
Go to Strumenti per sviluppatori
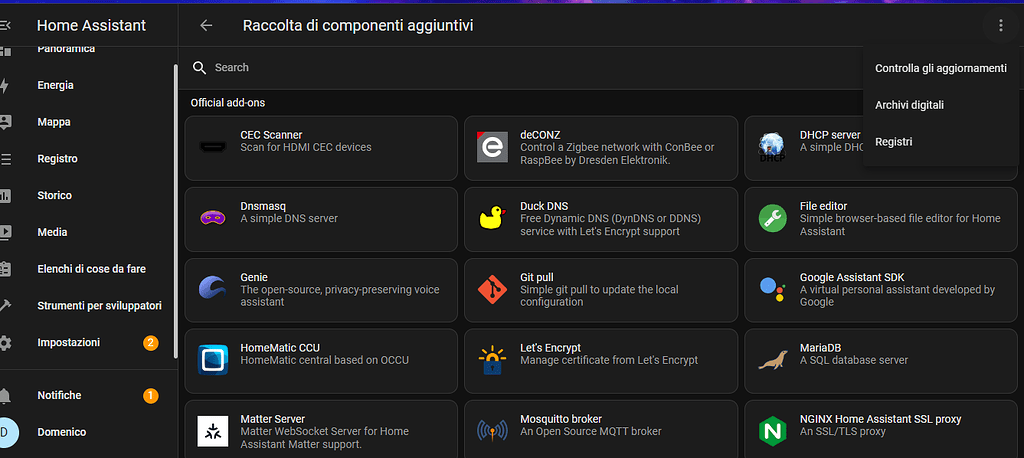tap(99, 306)
